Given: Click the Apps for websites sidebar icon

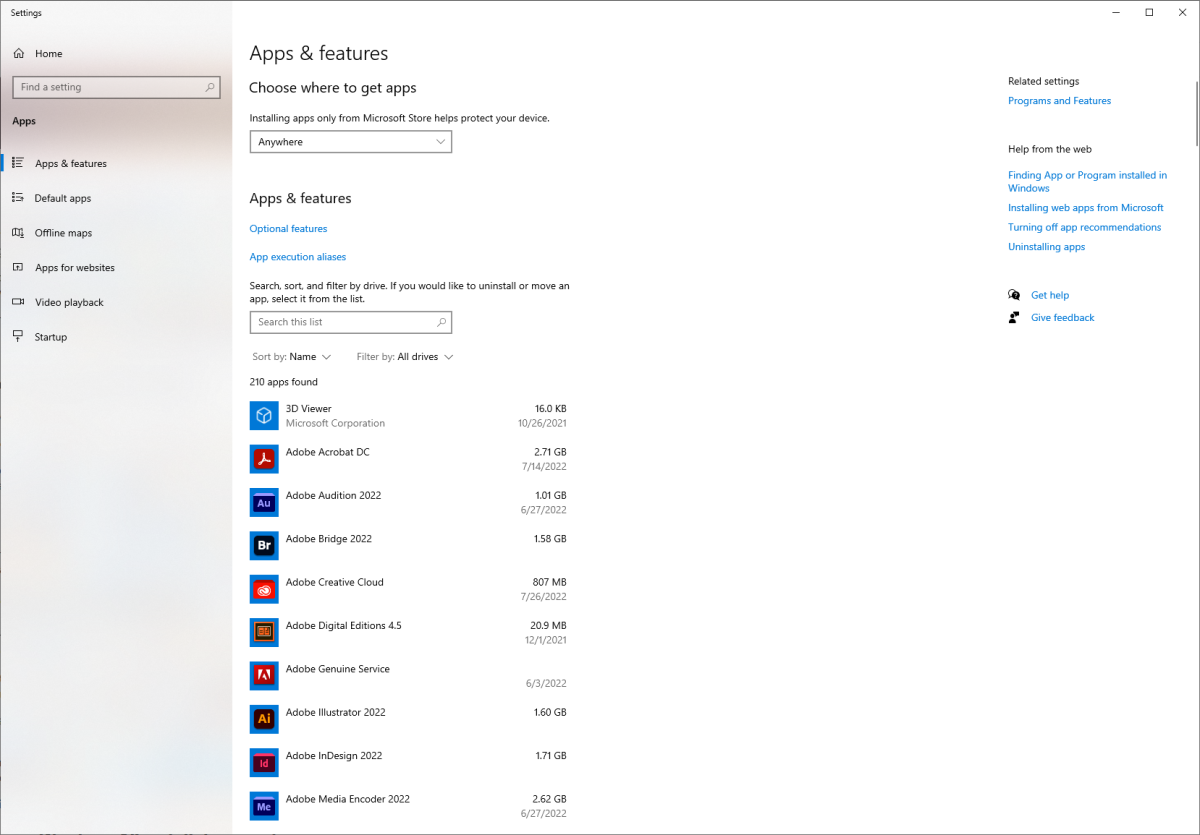Looking at the screenshot, I should 18,268.
